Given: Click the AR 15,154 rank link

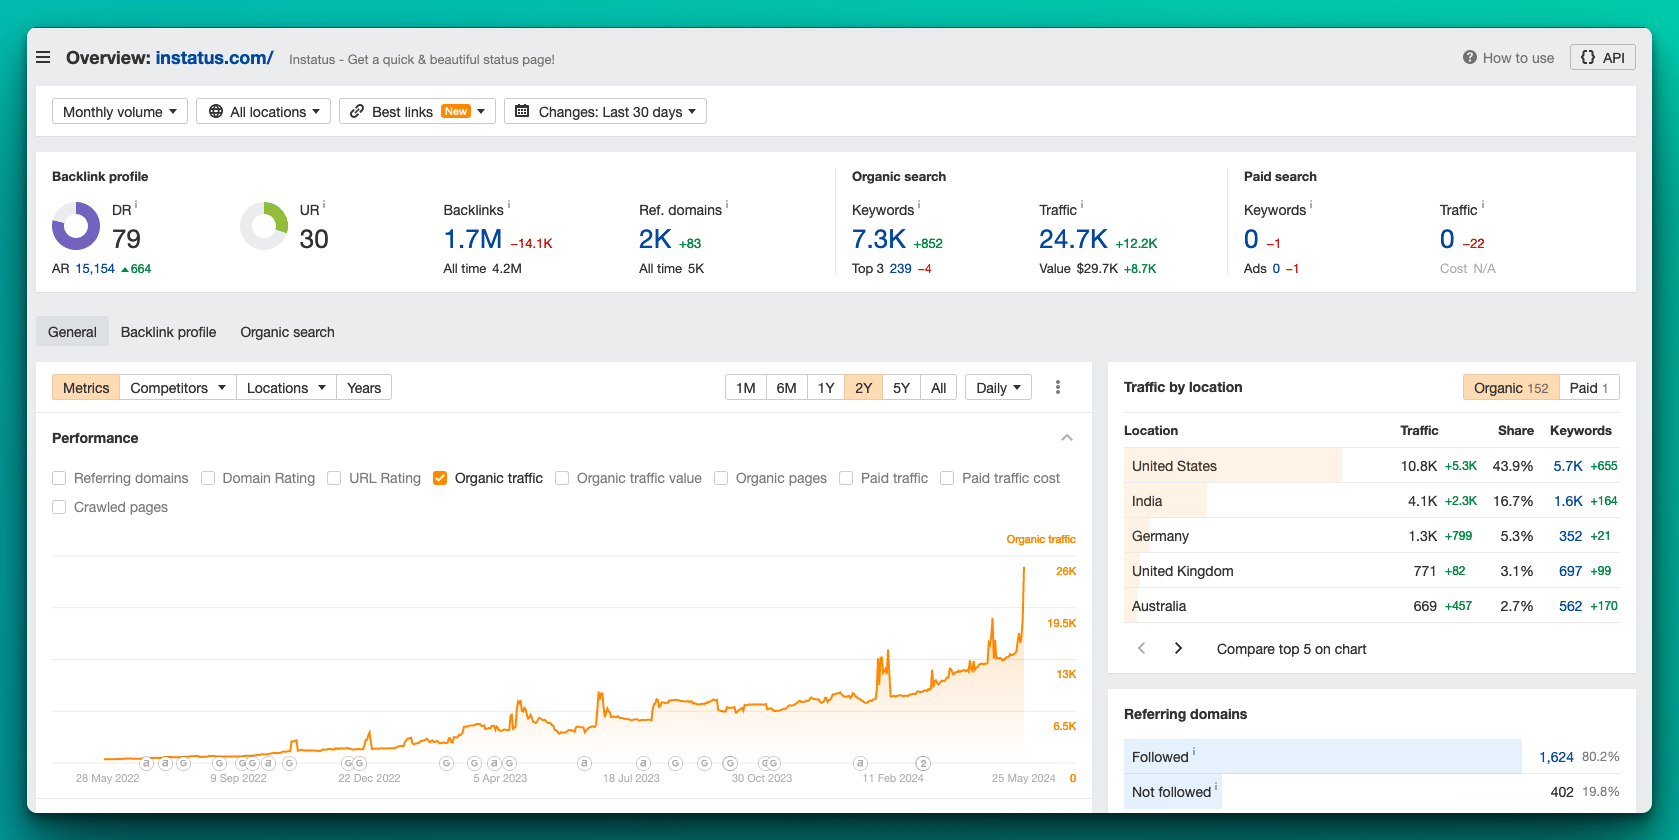Looking at the screenshot, I should pyautogui.click(x=95, y=269).
